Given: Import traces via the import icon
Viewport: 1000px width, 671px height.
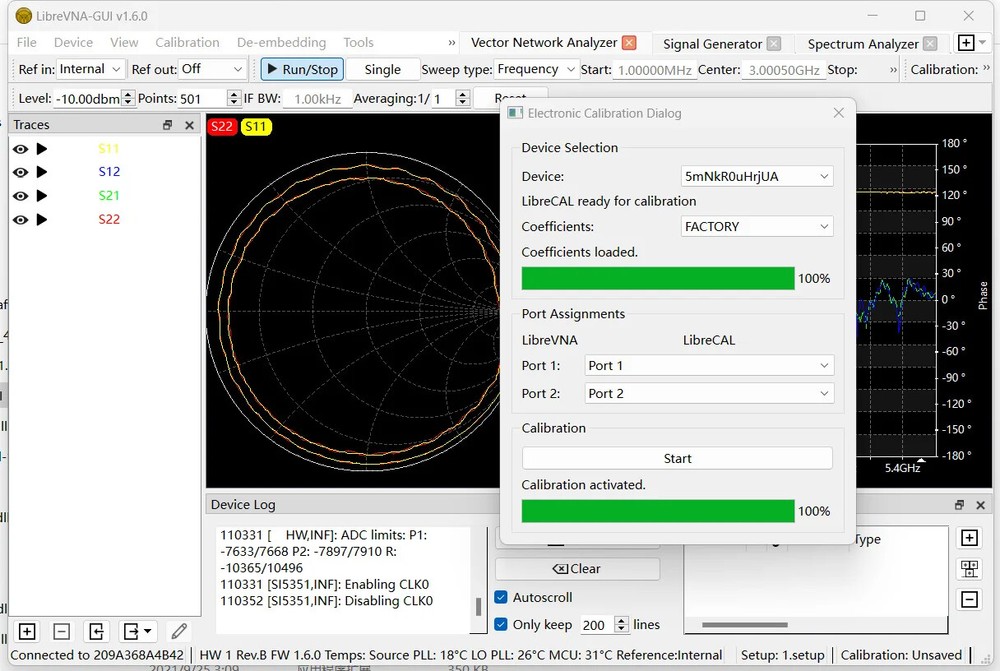Looking at the screenshot, I should 96,631.
